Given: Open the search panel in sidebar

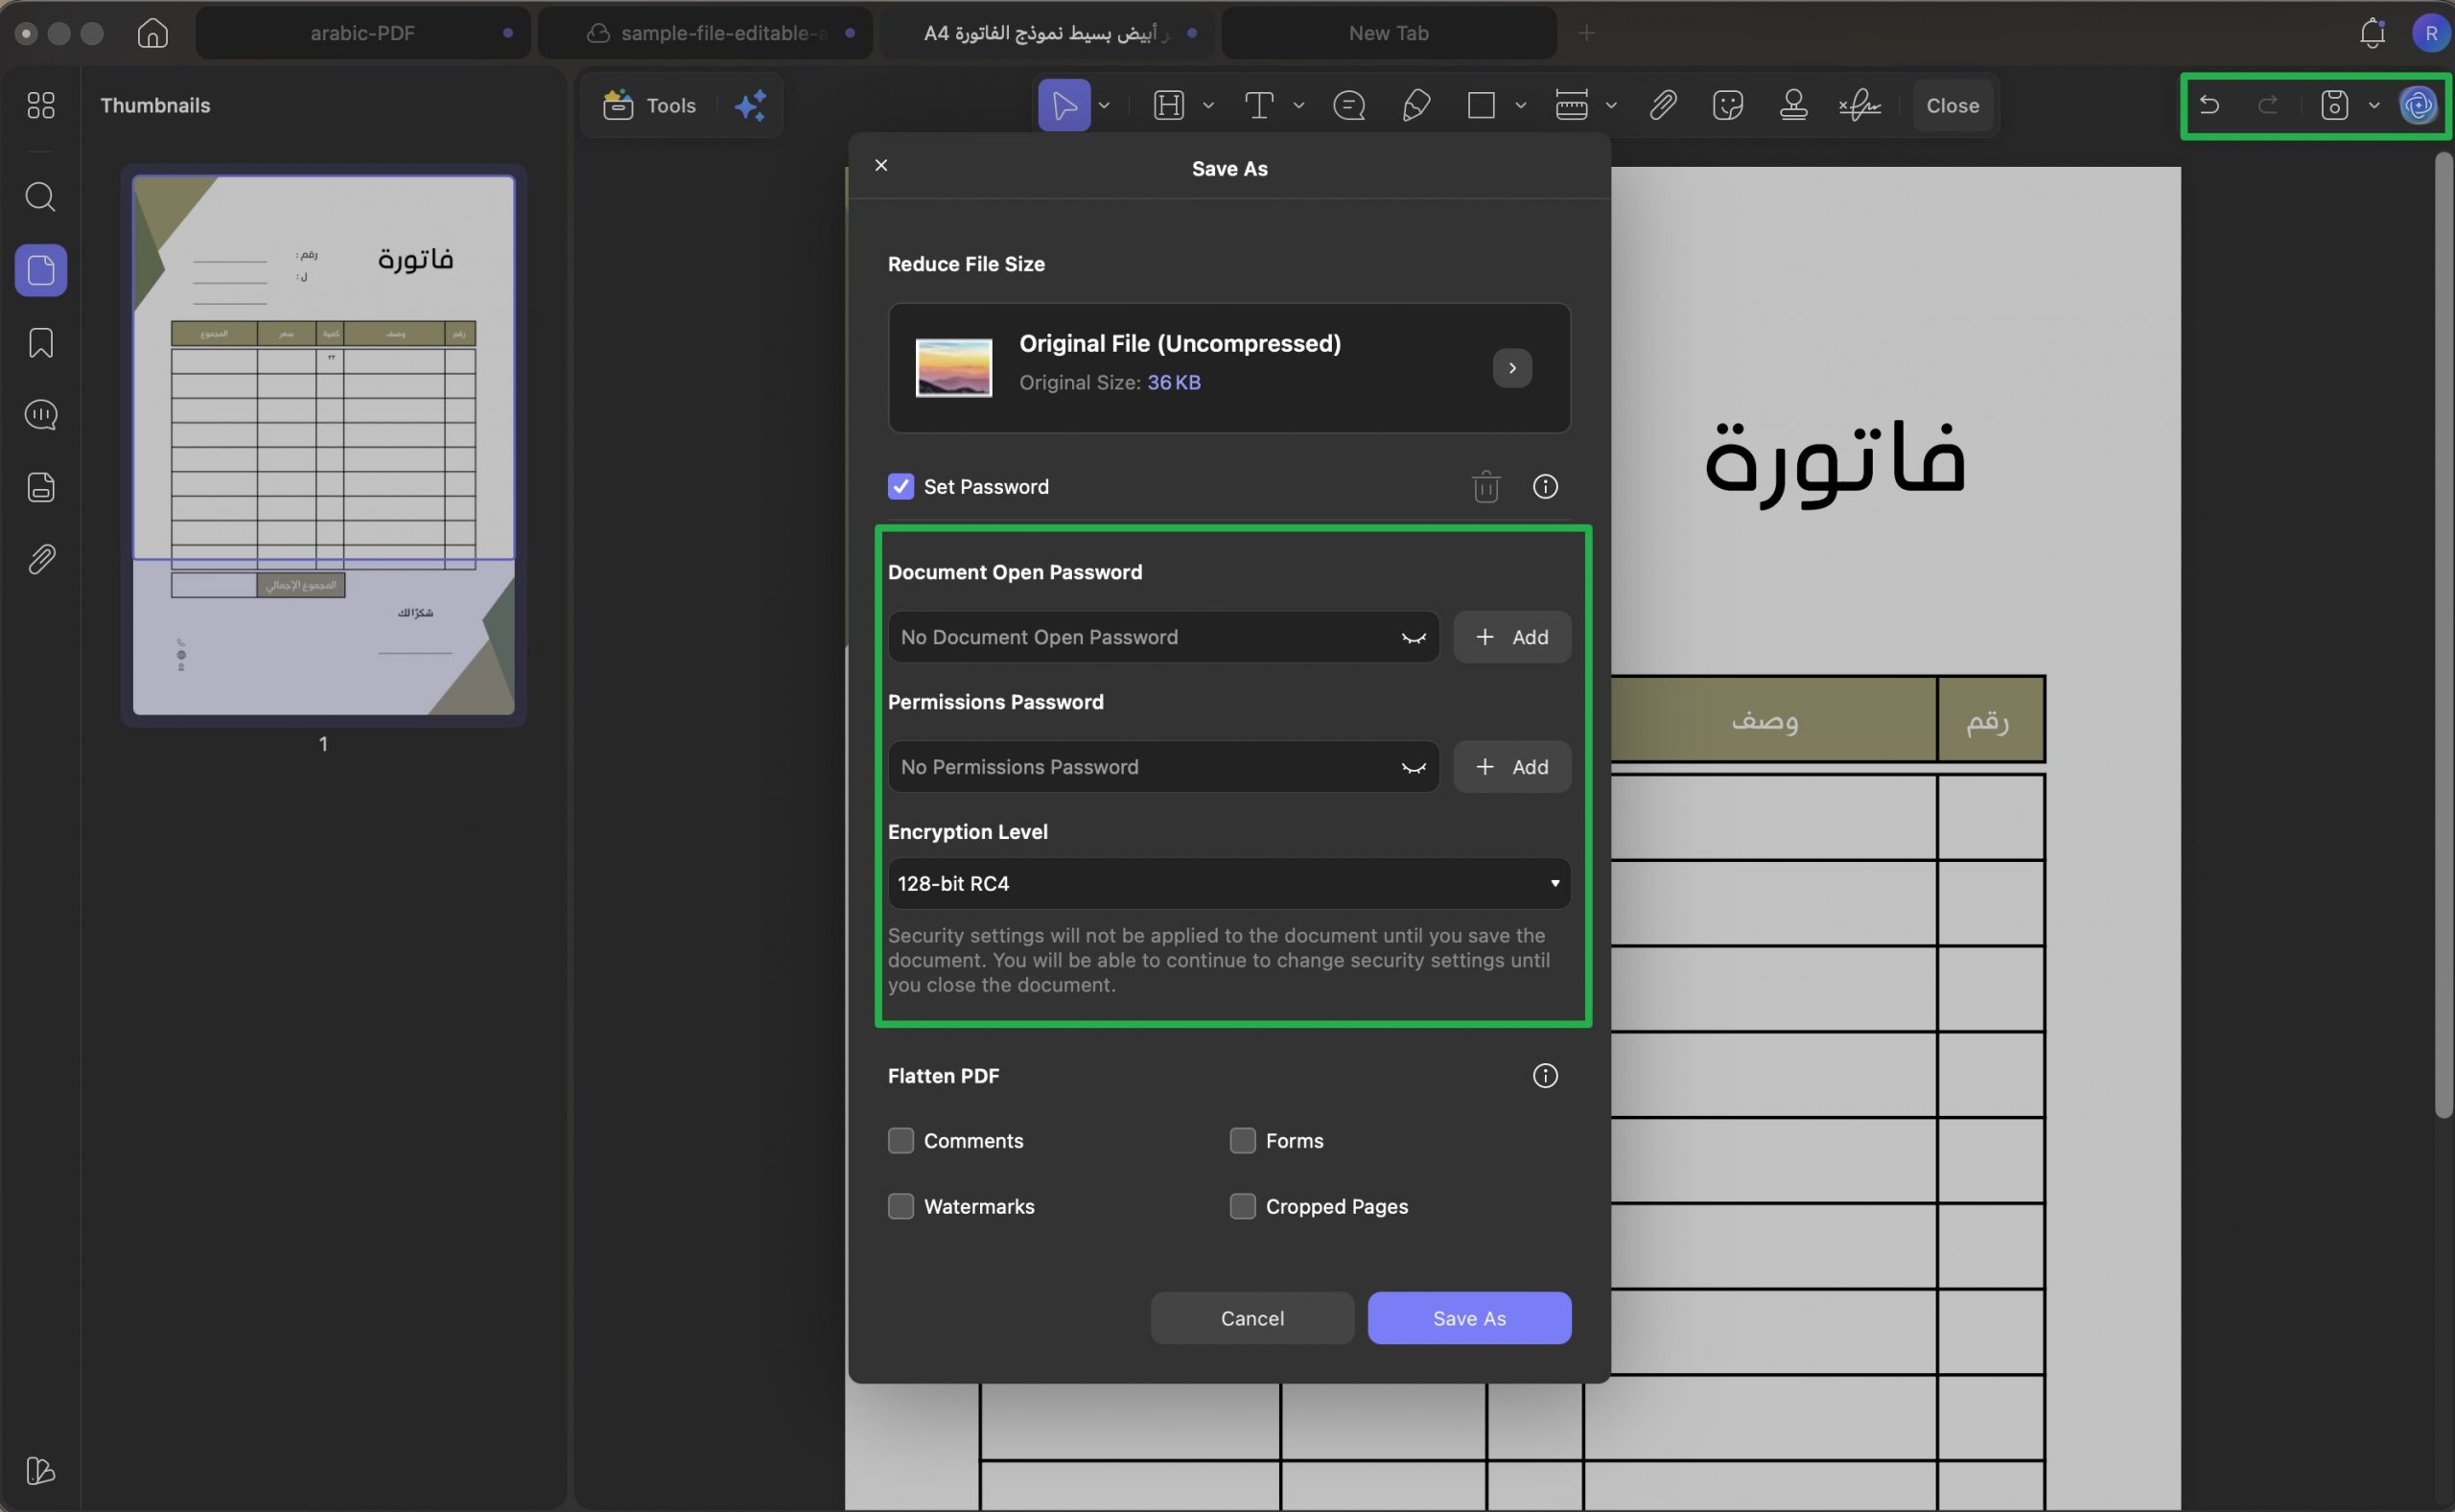Looking at the screenshot, I should pyautogui.click(x=41, y=196).
